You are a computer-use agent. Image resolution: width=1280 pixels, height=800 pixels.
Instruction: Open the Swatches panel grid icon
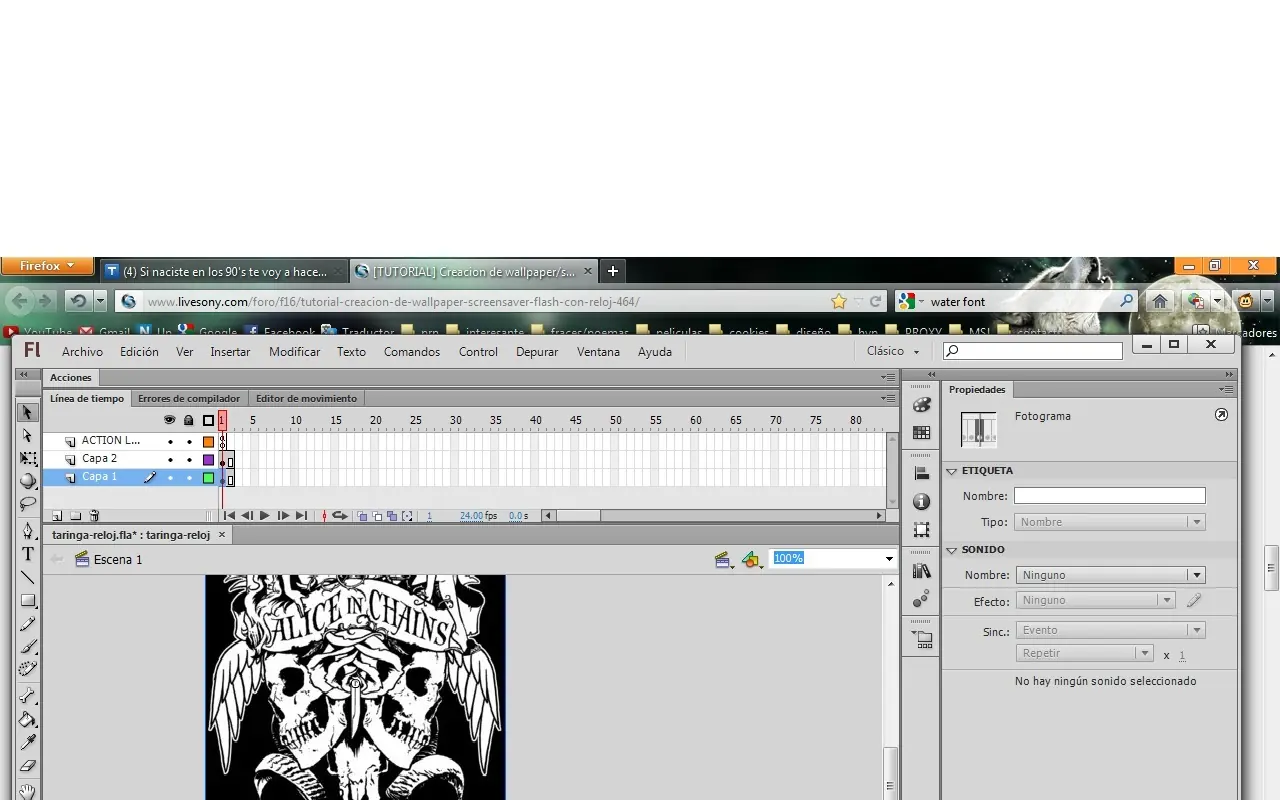tap(922, 433)
